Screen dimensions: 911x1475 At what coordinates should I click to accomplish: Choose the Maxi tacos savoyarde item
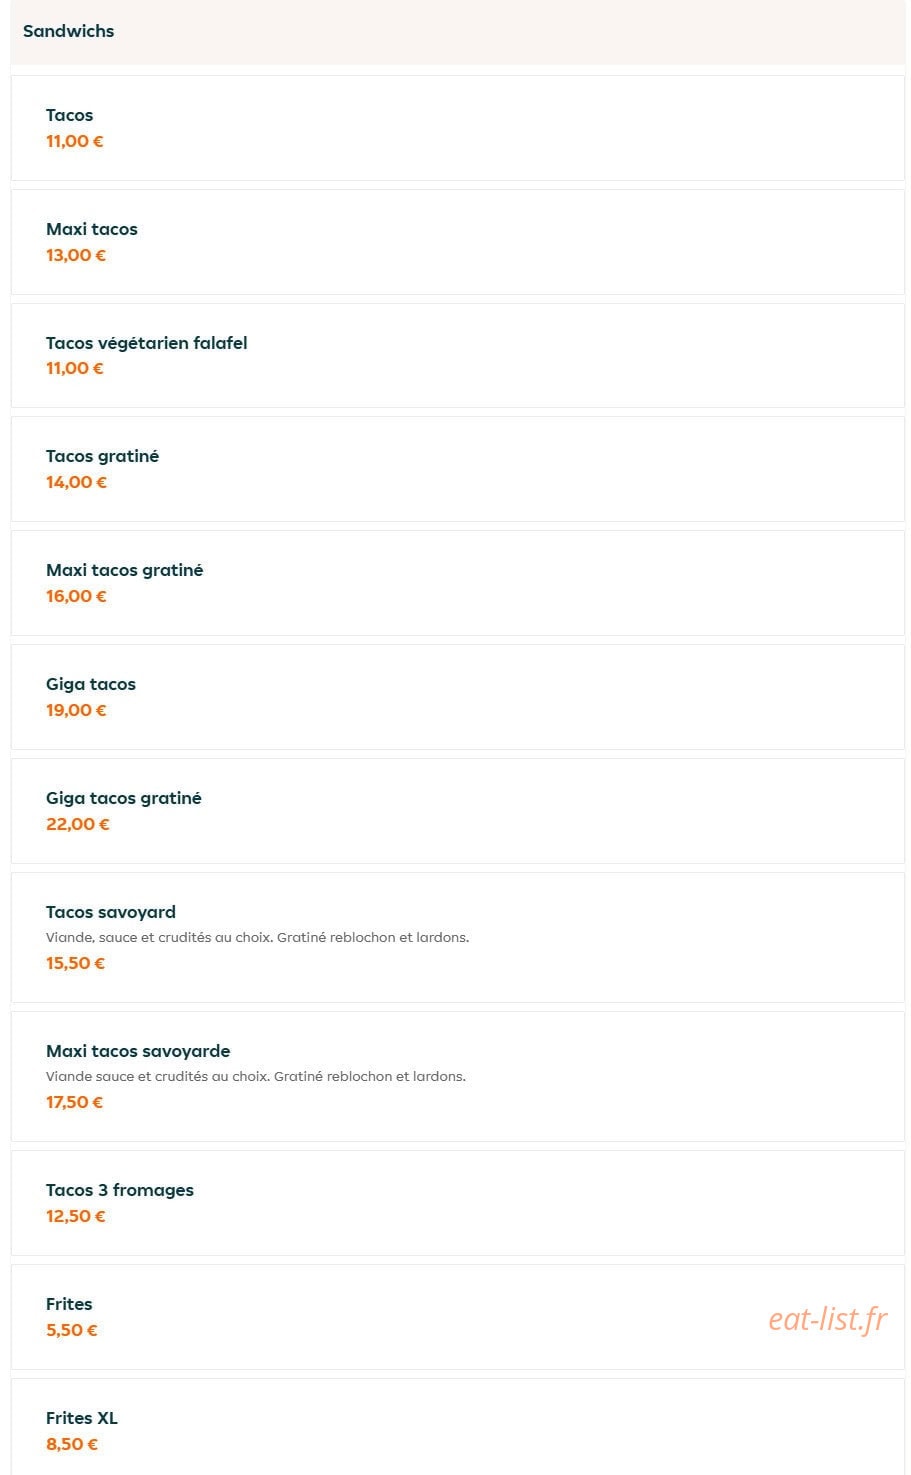[457, 1077]
